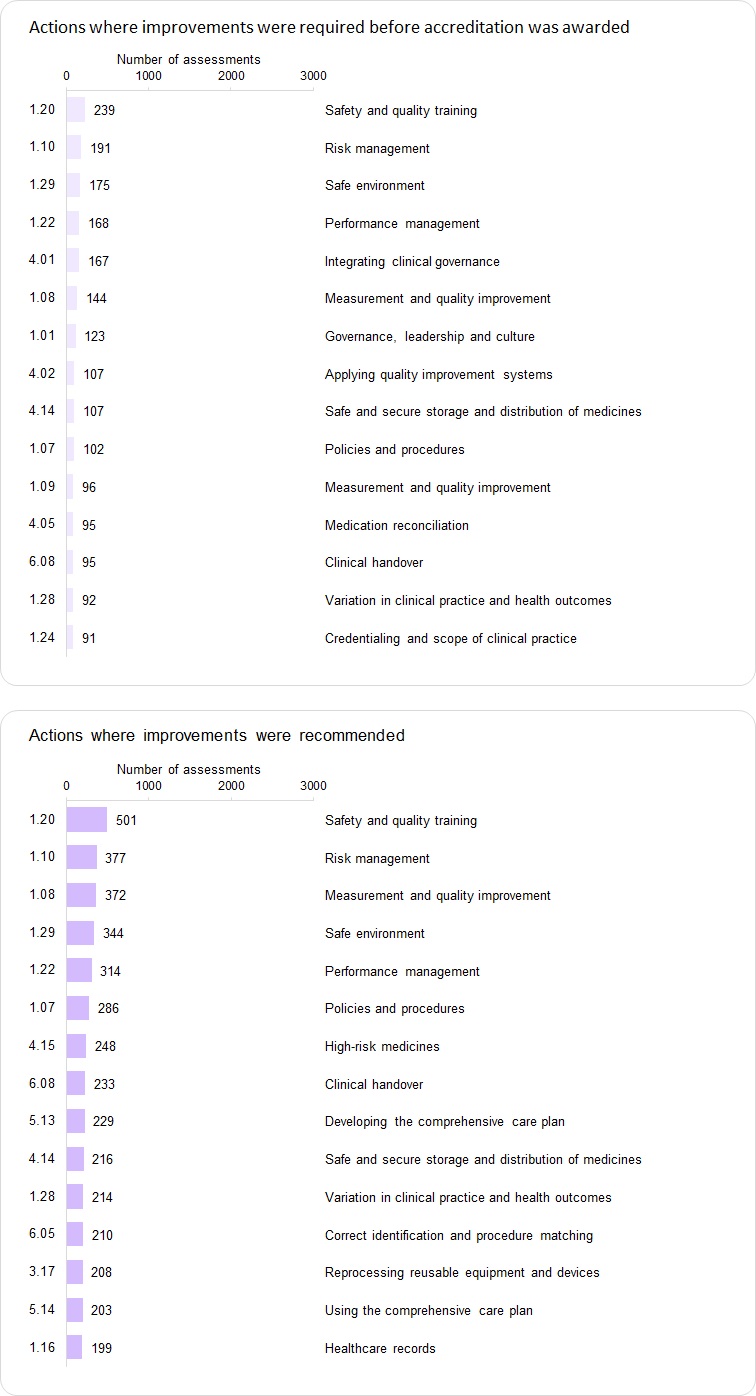
Task: Select the Medication reconciliation label
Action: [396, 525]
